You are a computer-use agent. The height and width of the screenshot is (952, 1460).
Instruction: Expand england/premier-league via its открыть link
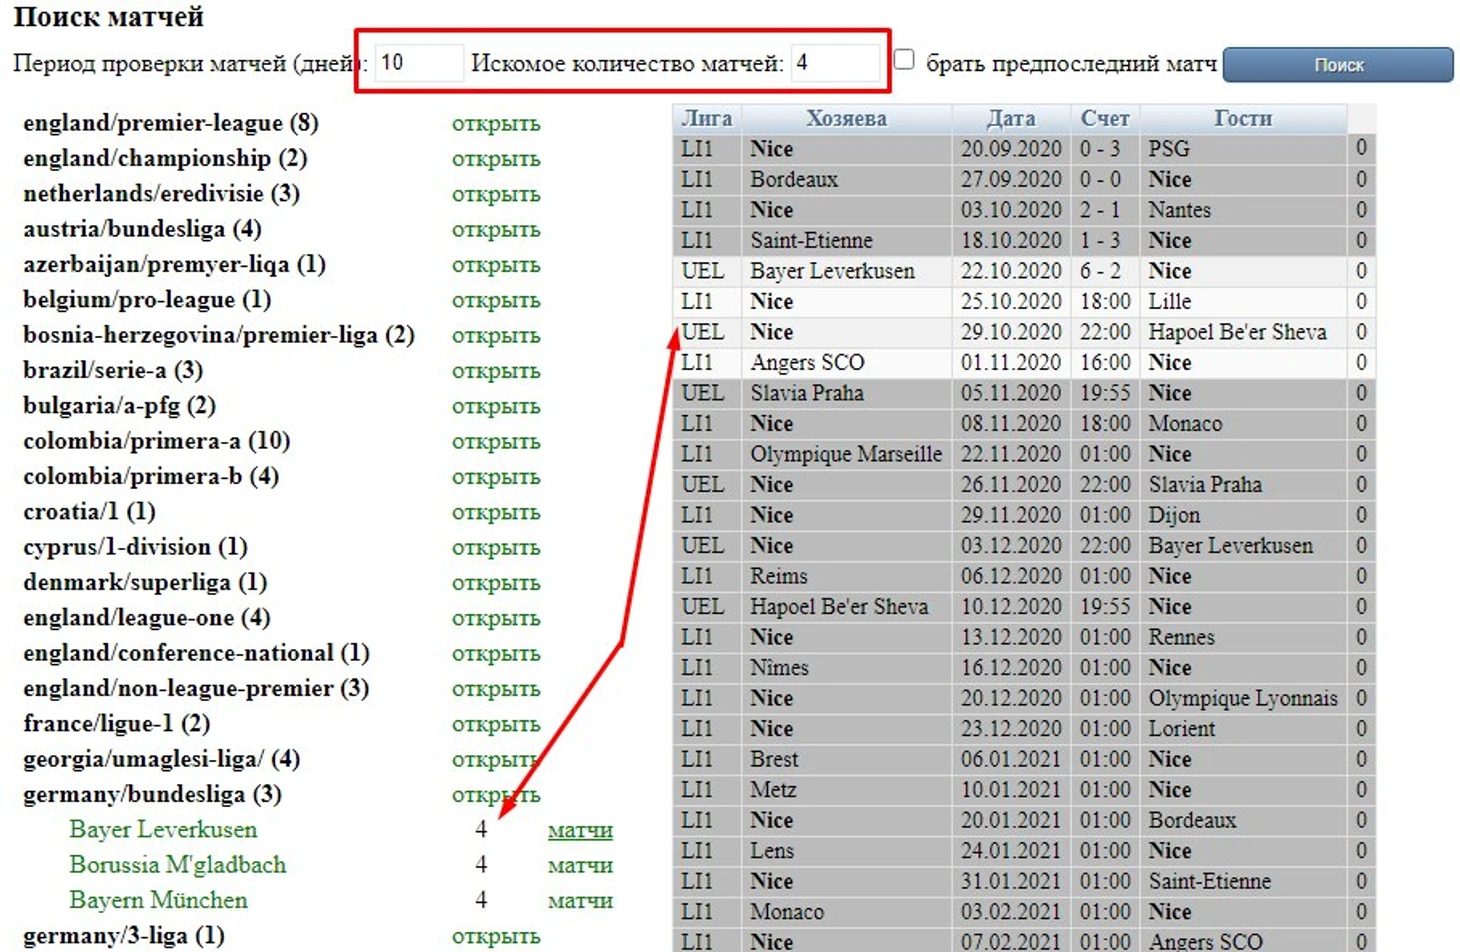(496, 124)
